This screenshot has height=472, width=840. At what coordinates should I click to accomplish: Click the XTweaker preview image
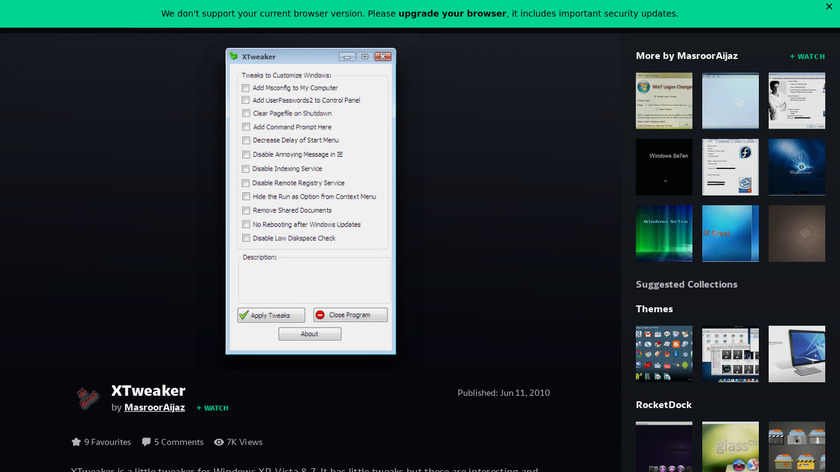[311, 201]
